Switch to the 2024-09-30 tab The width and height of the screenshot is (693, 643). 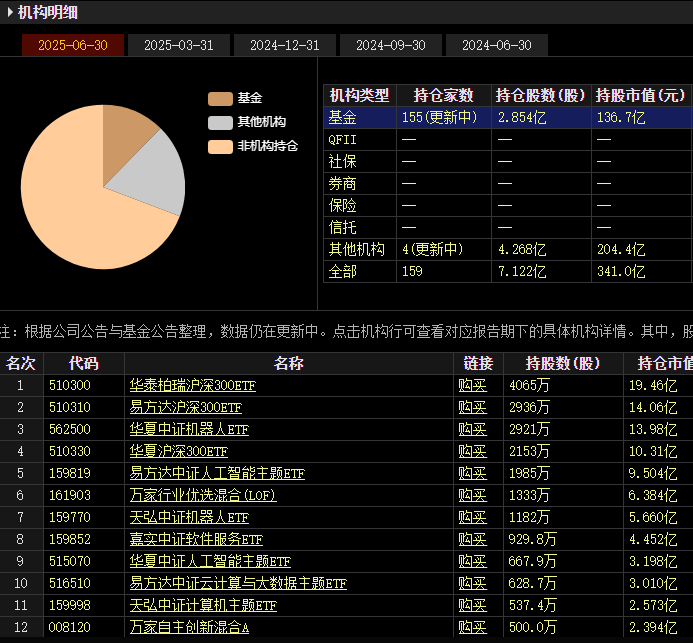tap(390, 45)
